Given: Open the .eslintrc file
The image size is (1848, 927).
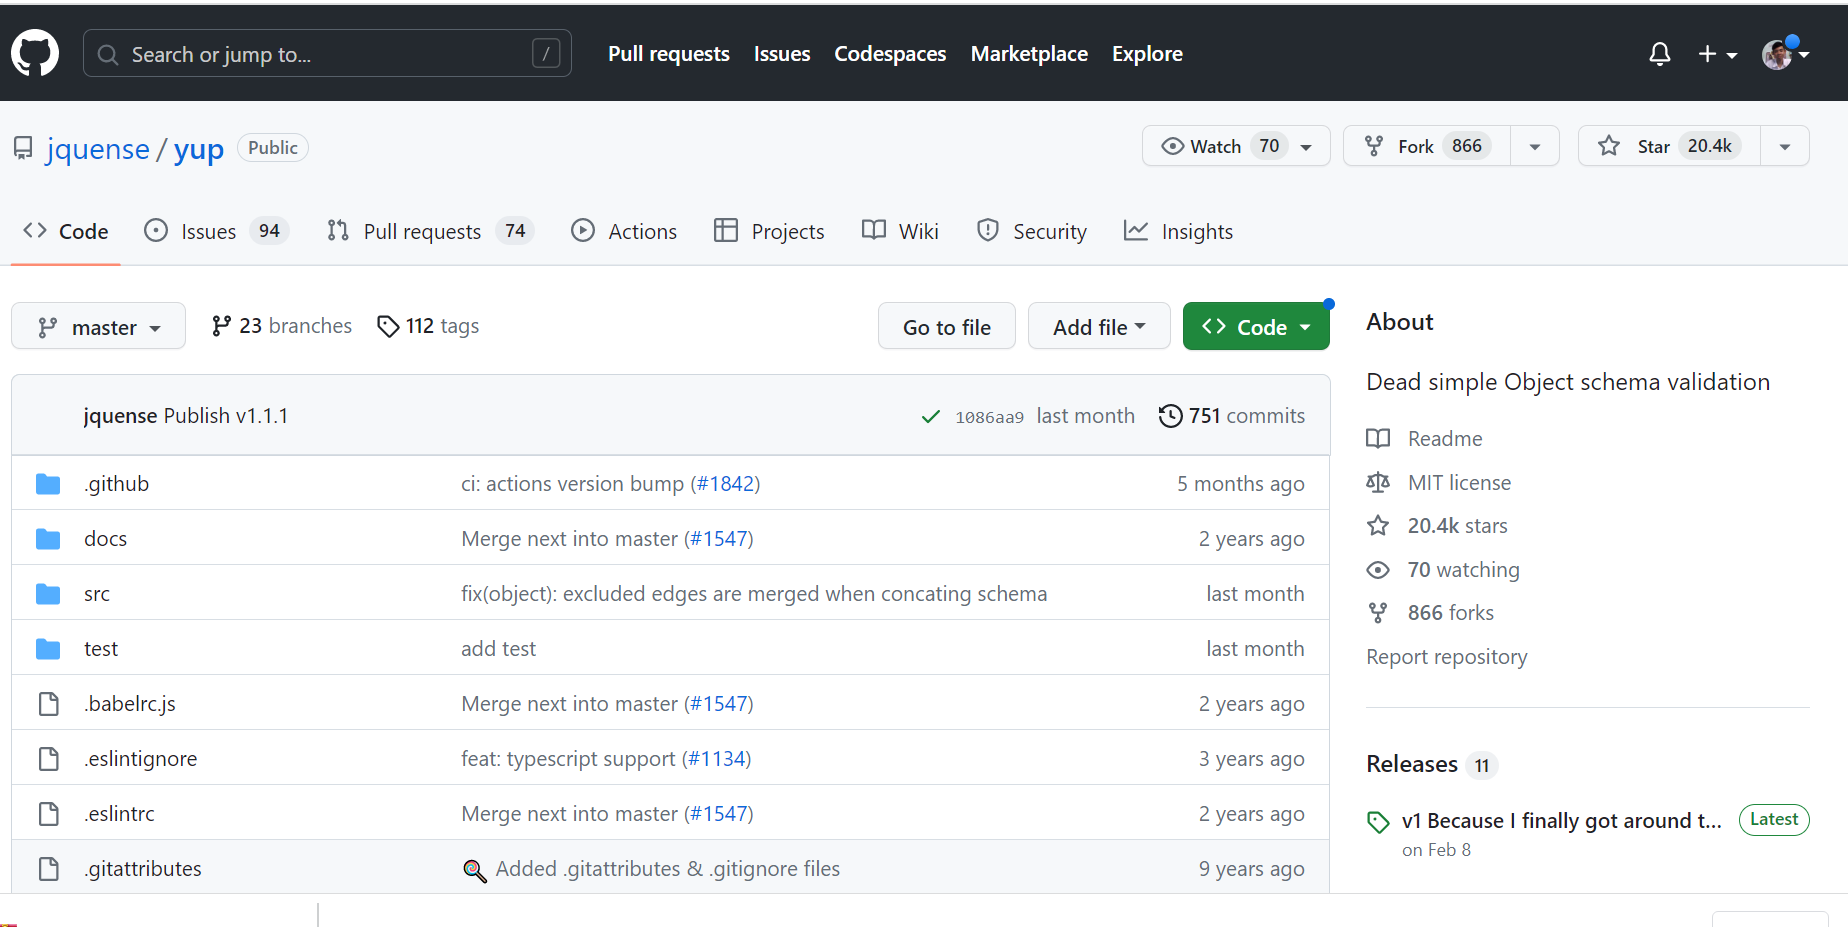Looking at the screenshot, I should 119,814.
